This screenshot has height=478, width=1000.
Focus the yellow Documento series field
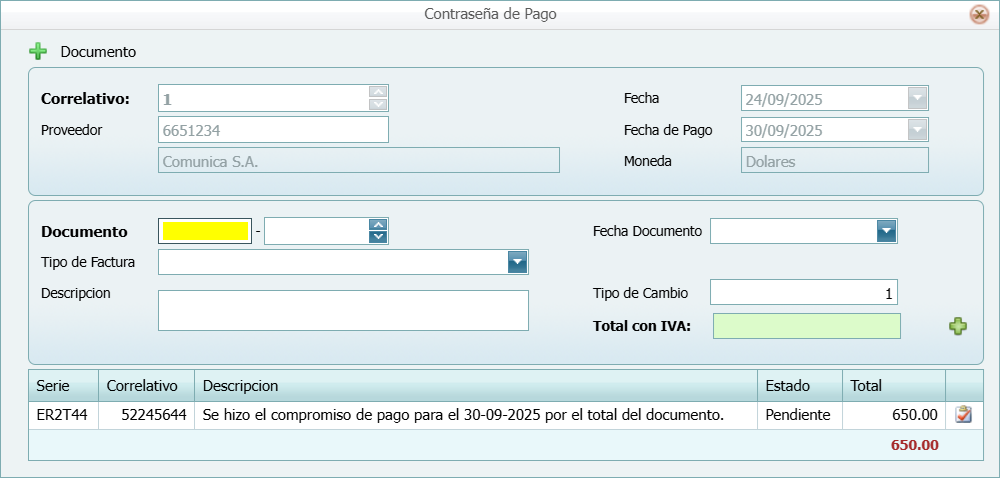205,231
